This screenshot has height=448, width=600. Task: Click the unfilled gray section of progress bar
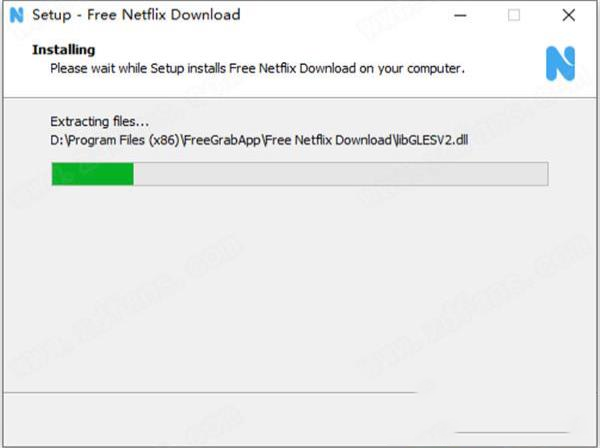tap(341, 174)
